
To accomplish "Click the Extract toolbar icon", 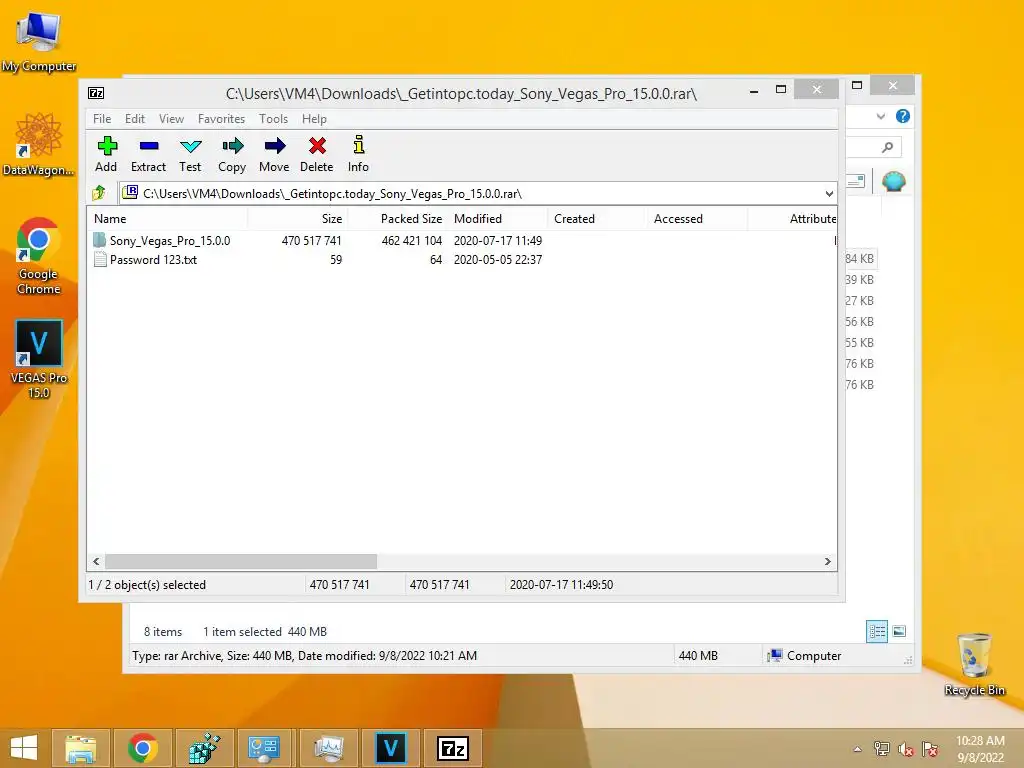I will pyautogui.click(x=149, y=146).
